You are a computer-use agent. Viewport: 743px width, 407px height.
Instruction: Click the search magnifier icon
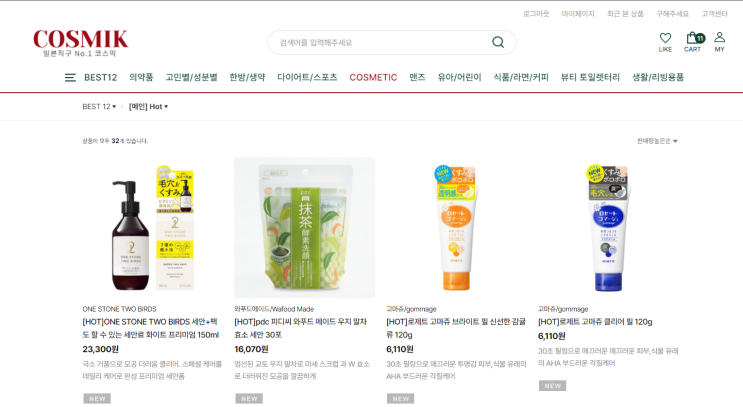click(498, 42)
